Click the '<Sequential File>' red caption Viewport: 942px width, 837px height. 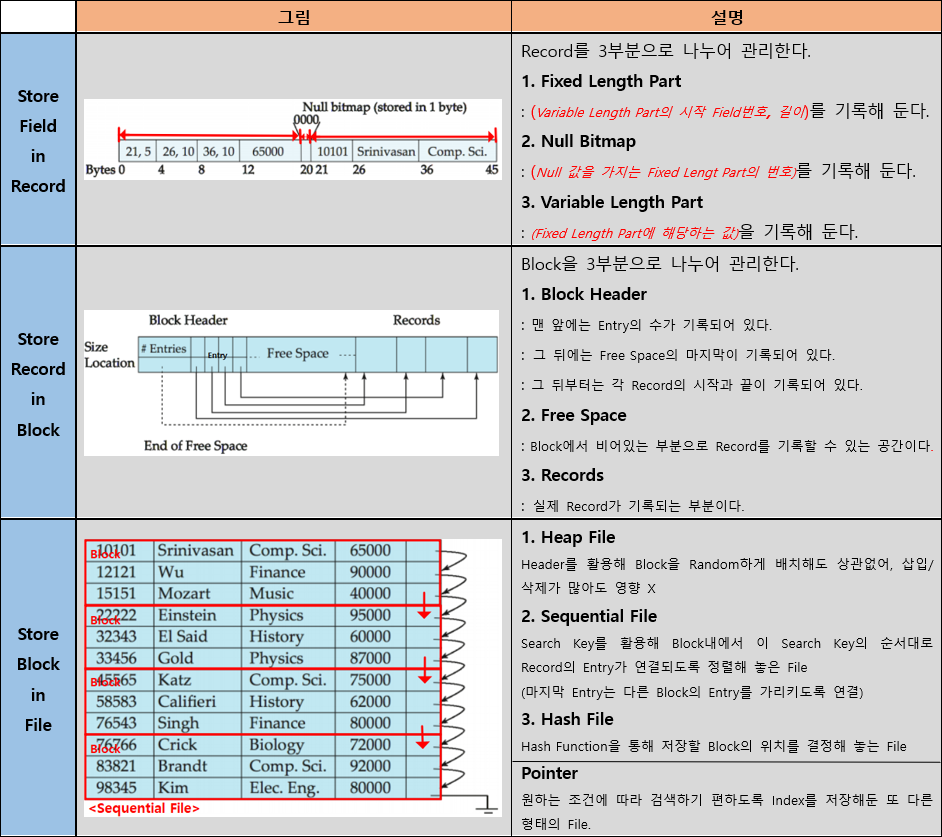144,808
